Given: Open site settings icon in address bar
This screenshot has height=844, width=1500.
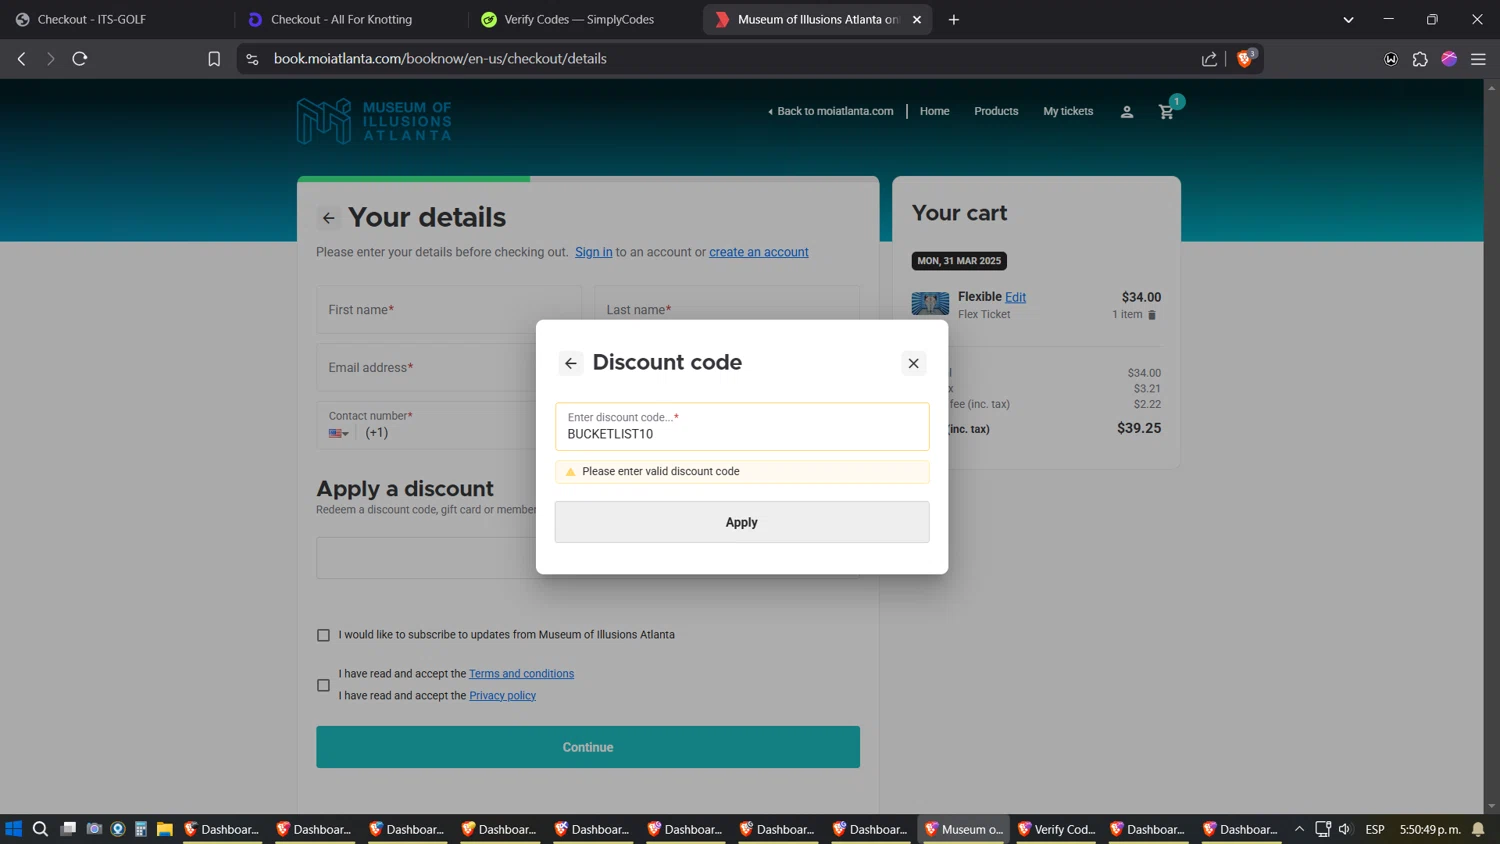Looking at the screenshot, I should [x=252, y=59].
